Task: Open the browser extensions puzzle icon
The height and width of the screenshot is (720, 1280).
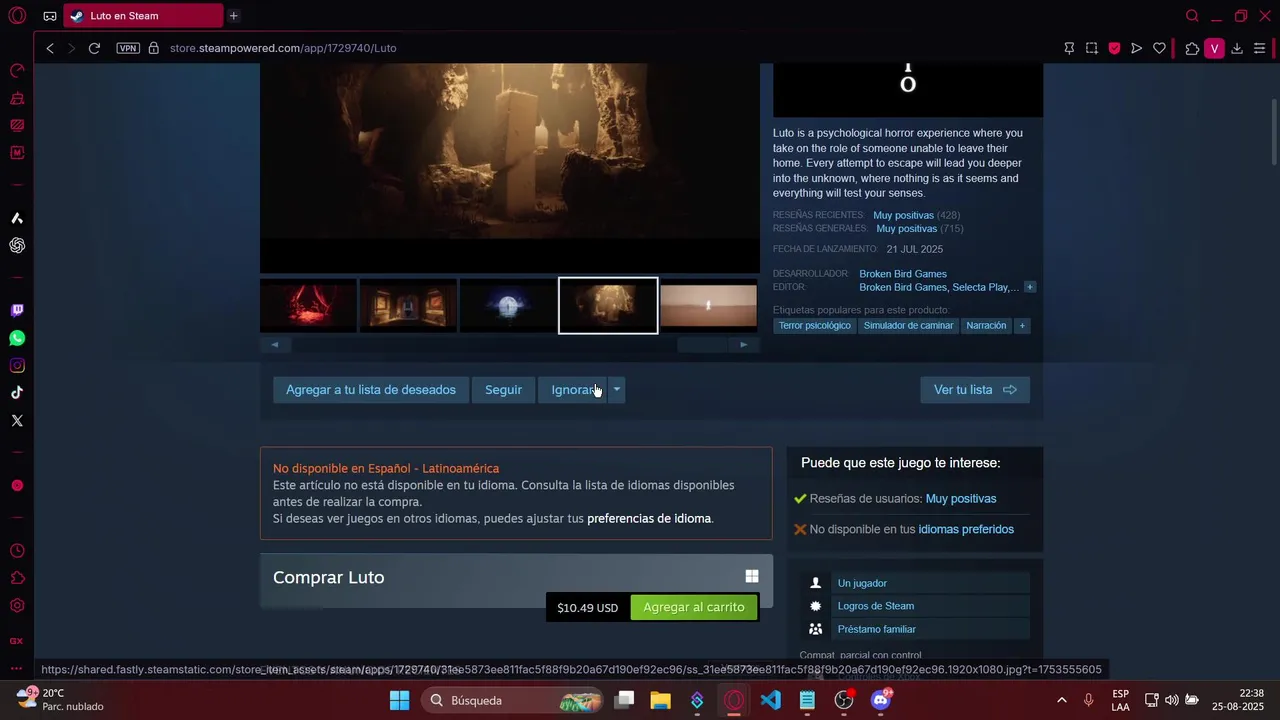Action: pos(1192,48)
